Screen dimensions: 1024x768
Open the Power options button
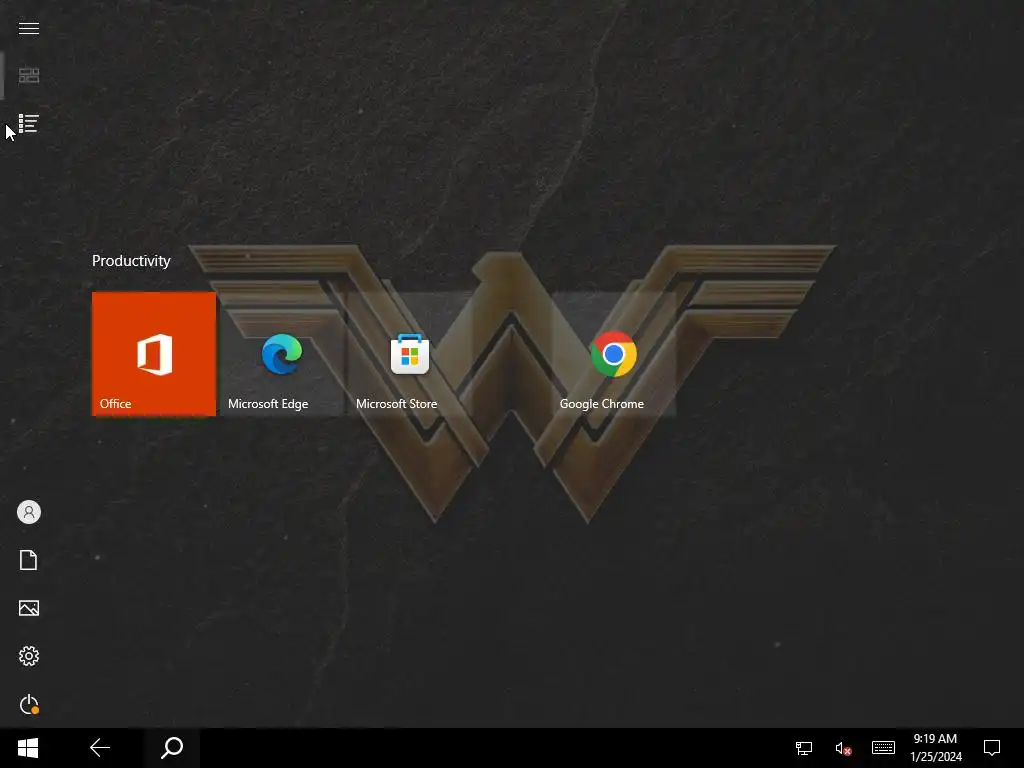click(x=29, y=704)
